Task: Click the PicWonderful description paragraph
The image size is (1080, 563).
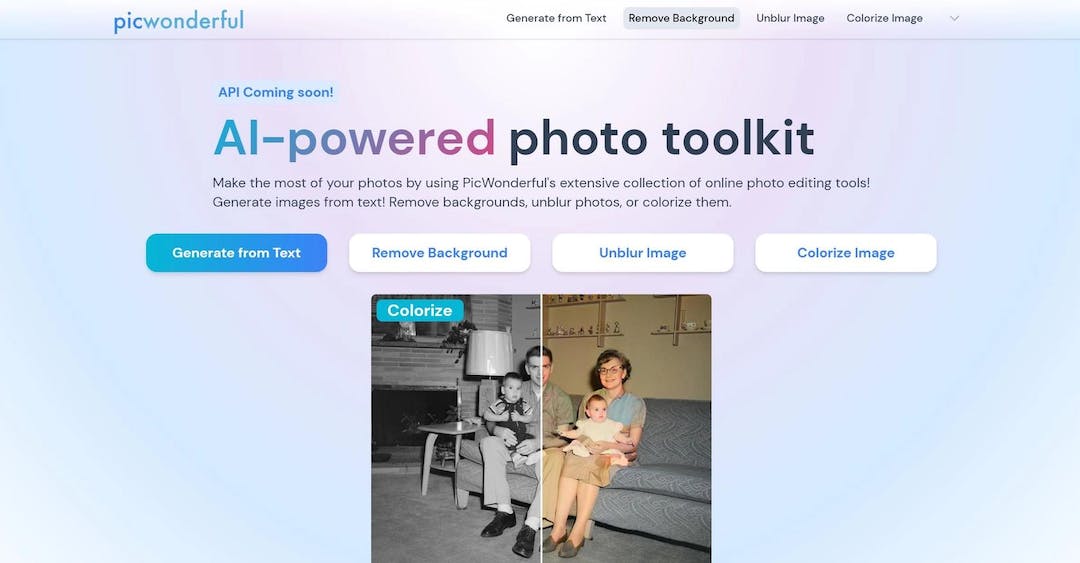Action: click(x=541, y=192)
